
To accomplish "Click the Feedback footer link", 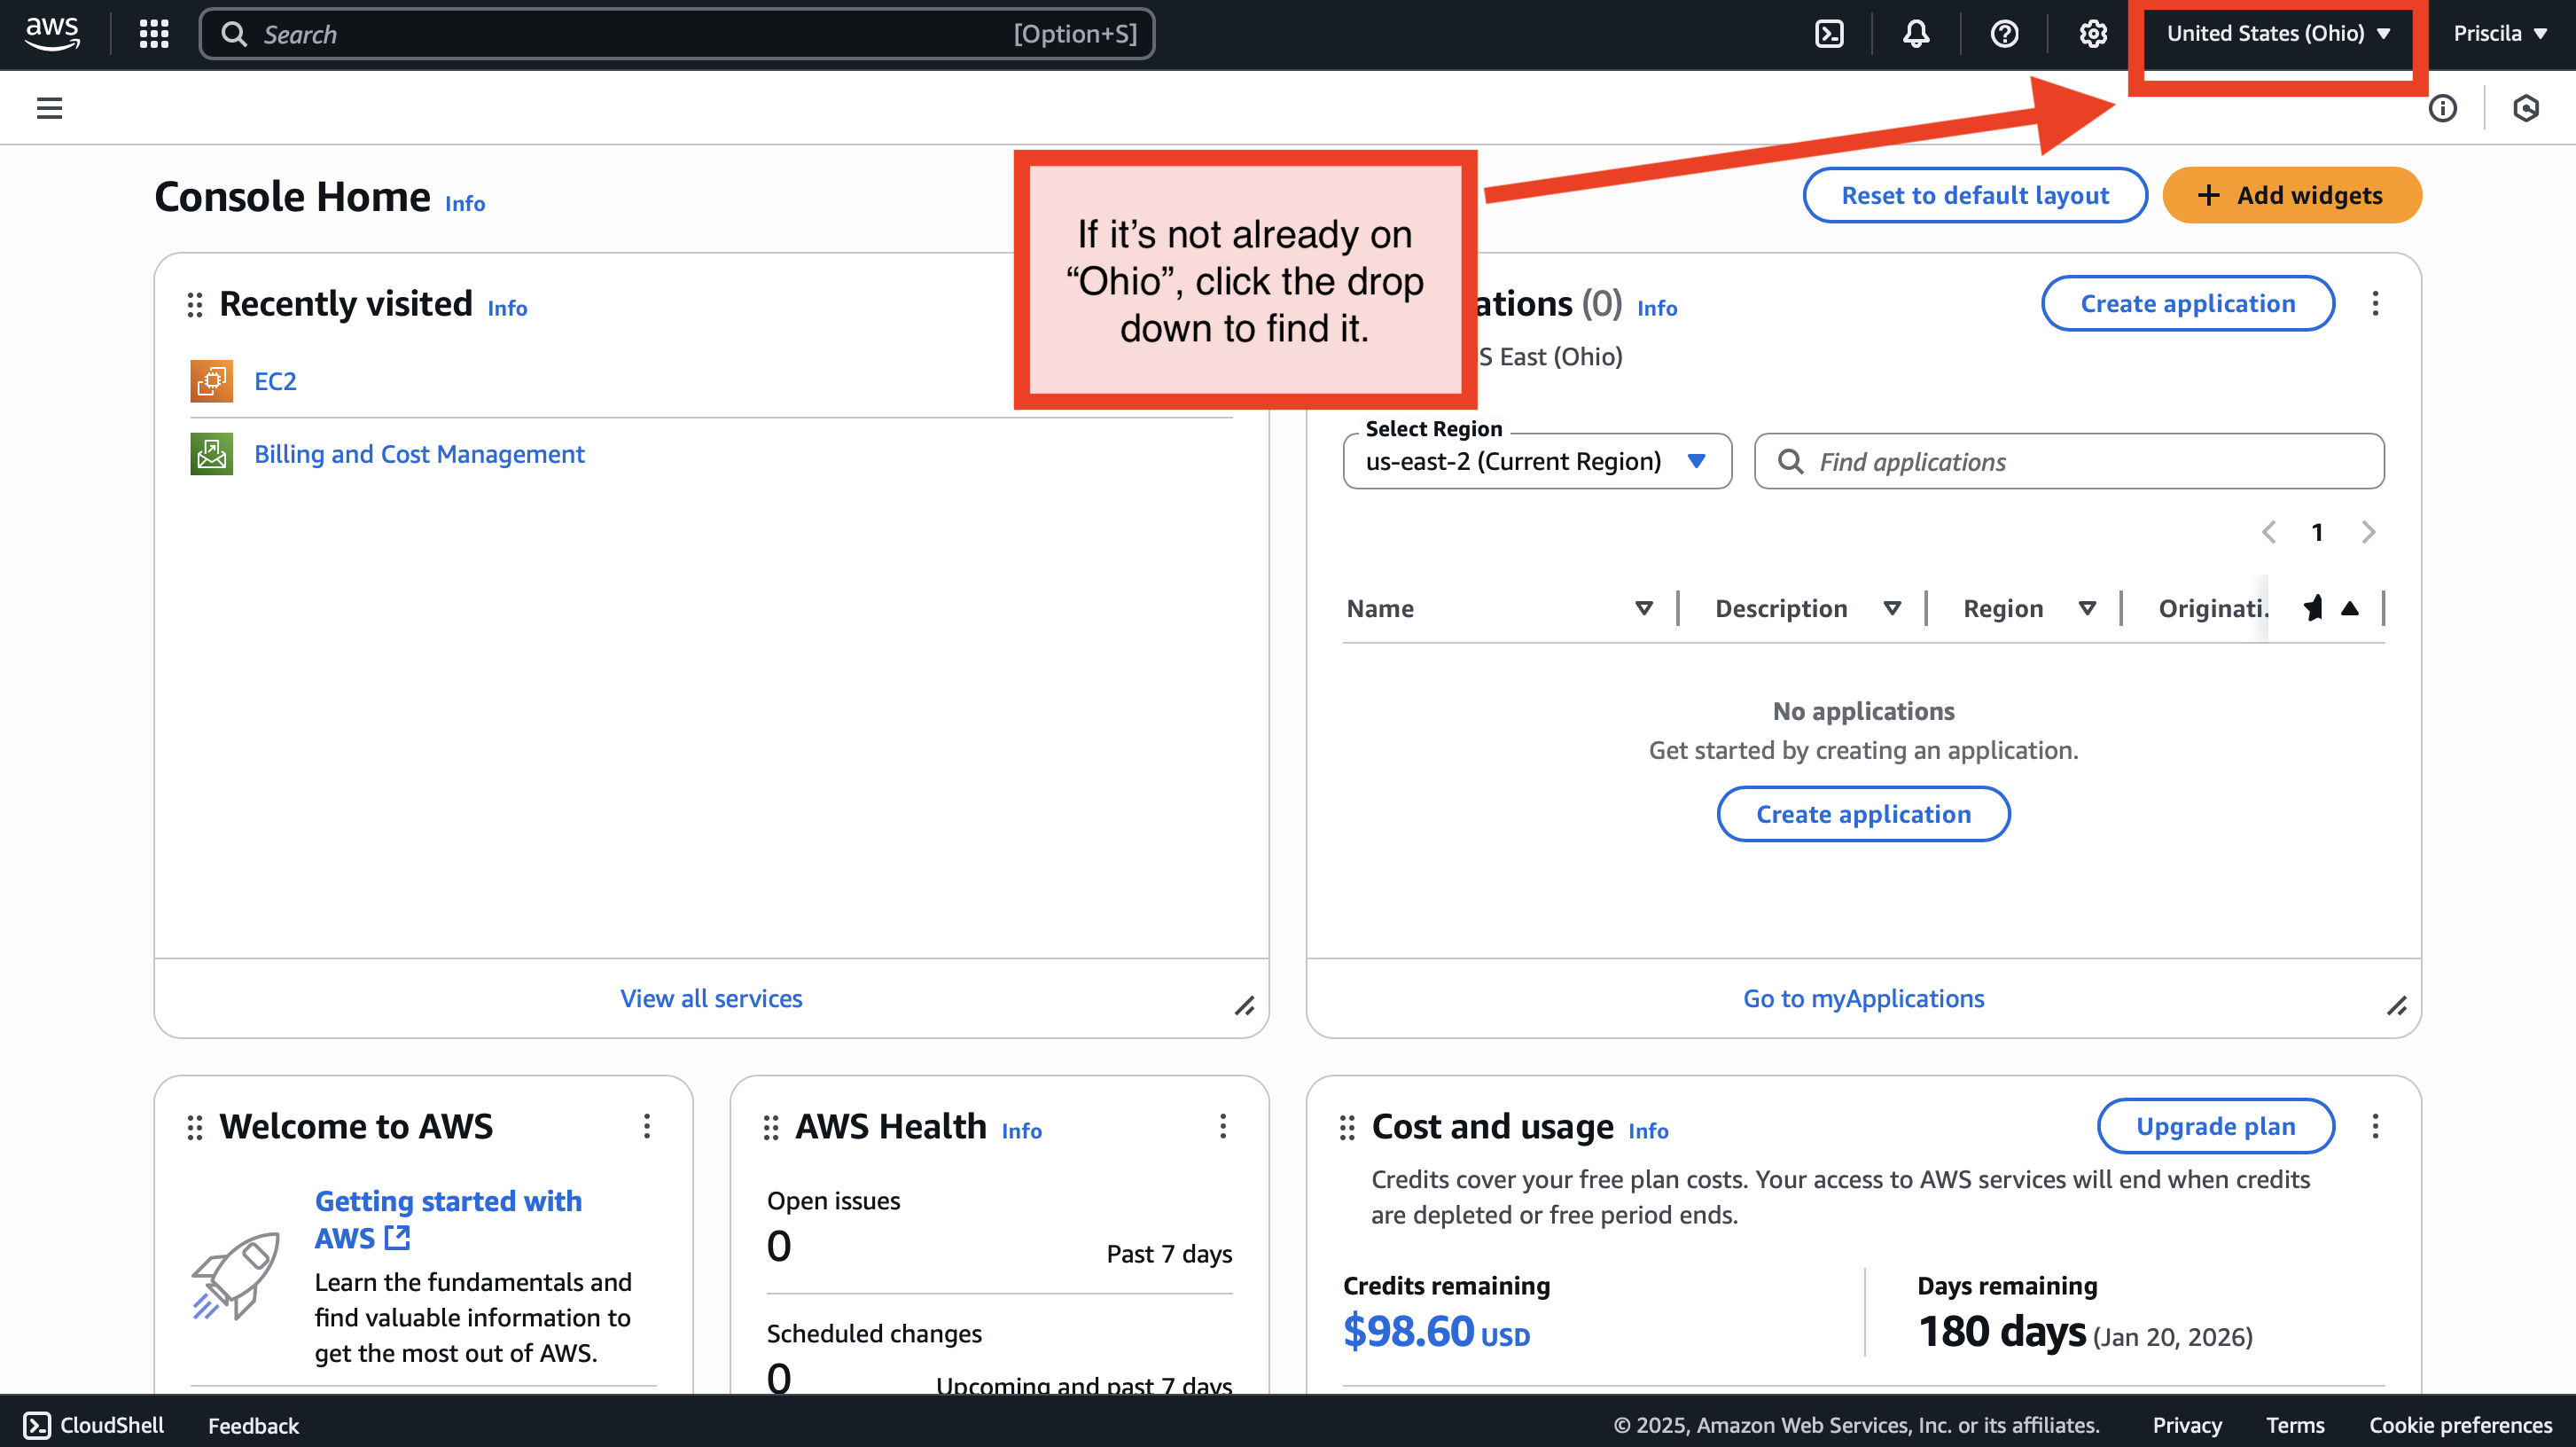I will point(253,1425).
